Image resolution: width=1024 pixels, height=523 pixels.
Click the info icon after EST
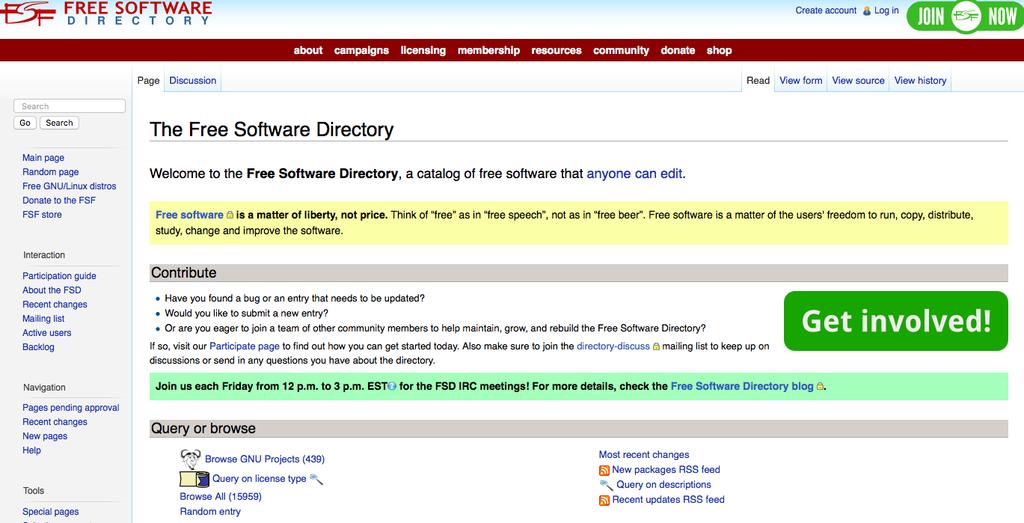(392, 387)
